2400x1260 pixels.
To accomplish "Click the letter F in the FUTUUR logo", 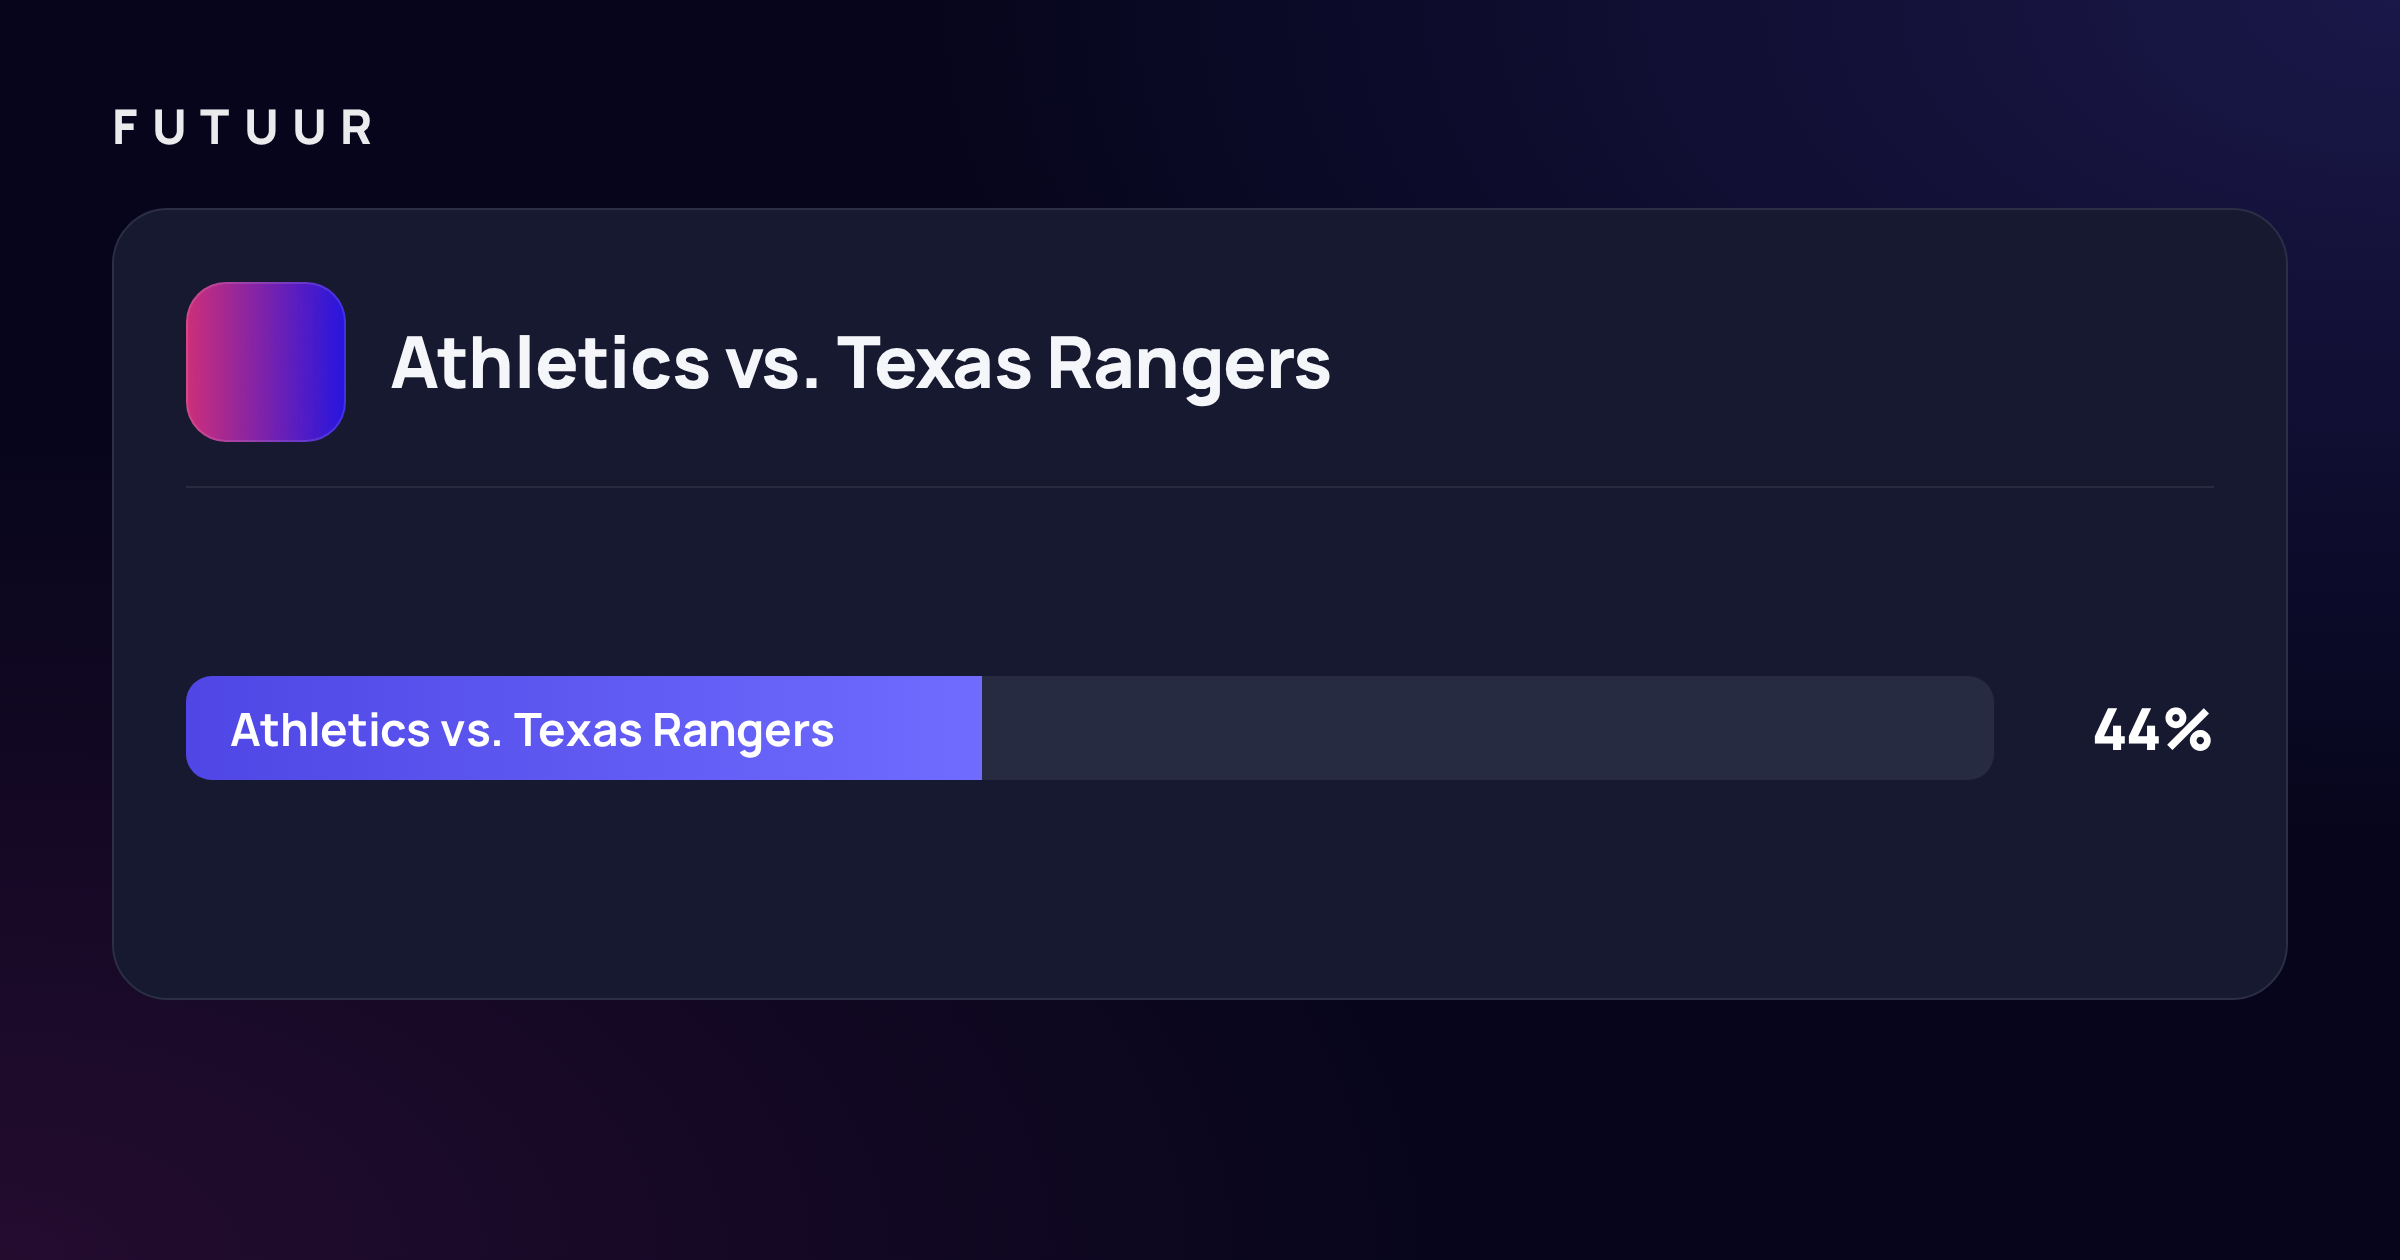I will (124, 128).
